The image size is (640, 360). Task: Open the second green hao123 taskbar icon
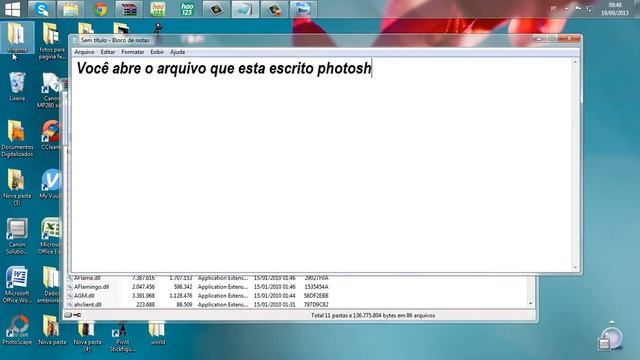[x=187, y=9]
